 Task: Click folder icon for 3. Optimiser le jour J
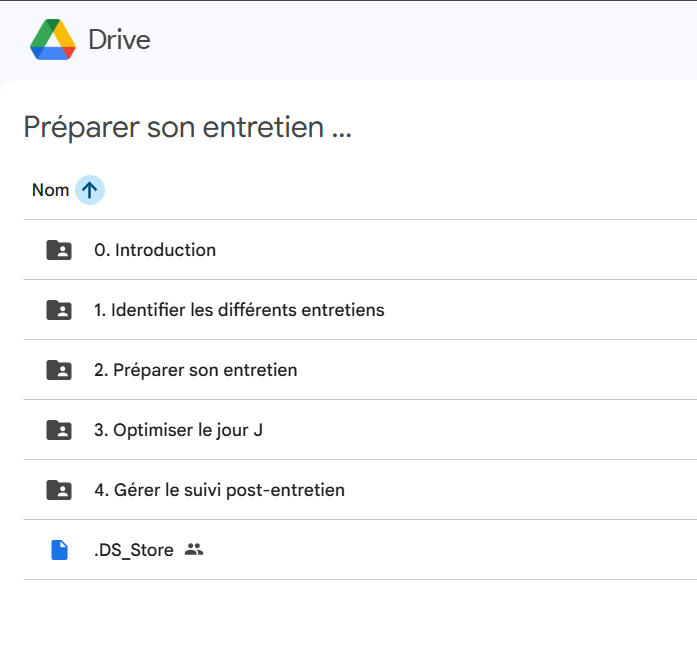pos(59,430)
